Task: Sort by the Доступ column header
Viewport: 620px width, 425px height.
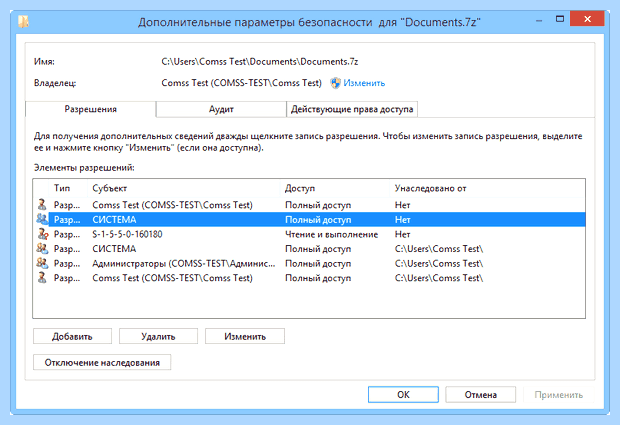Action: [335, 188]
